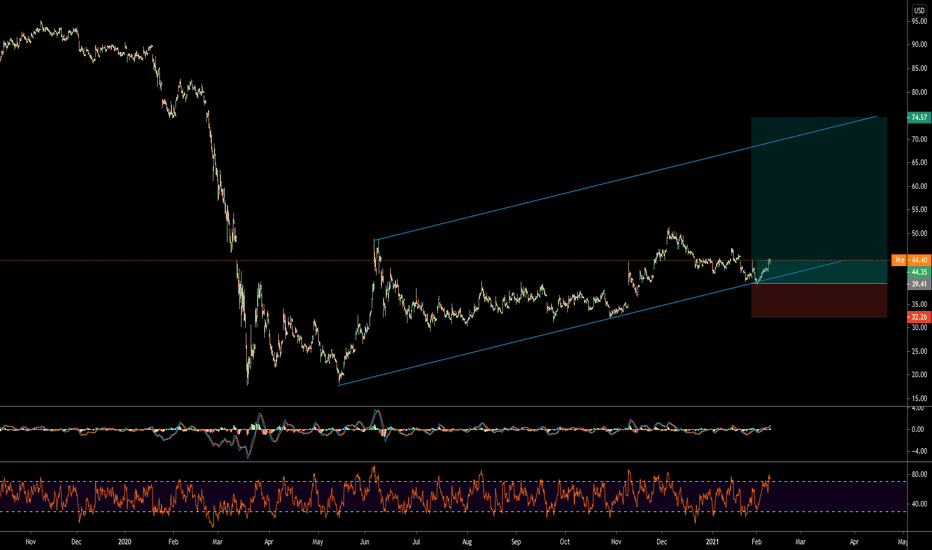Click the 35.00 price axis label
Image resolution: width=932 pixels, height=550 pixels.
point(919,304)
